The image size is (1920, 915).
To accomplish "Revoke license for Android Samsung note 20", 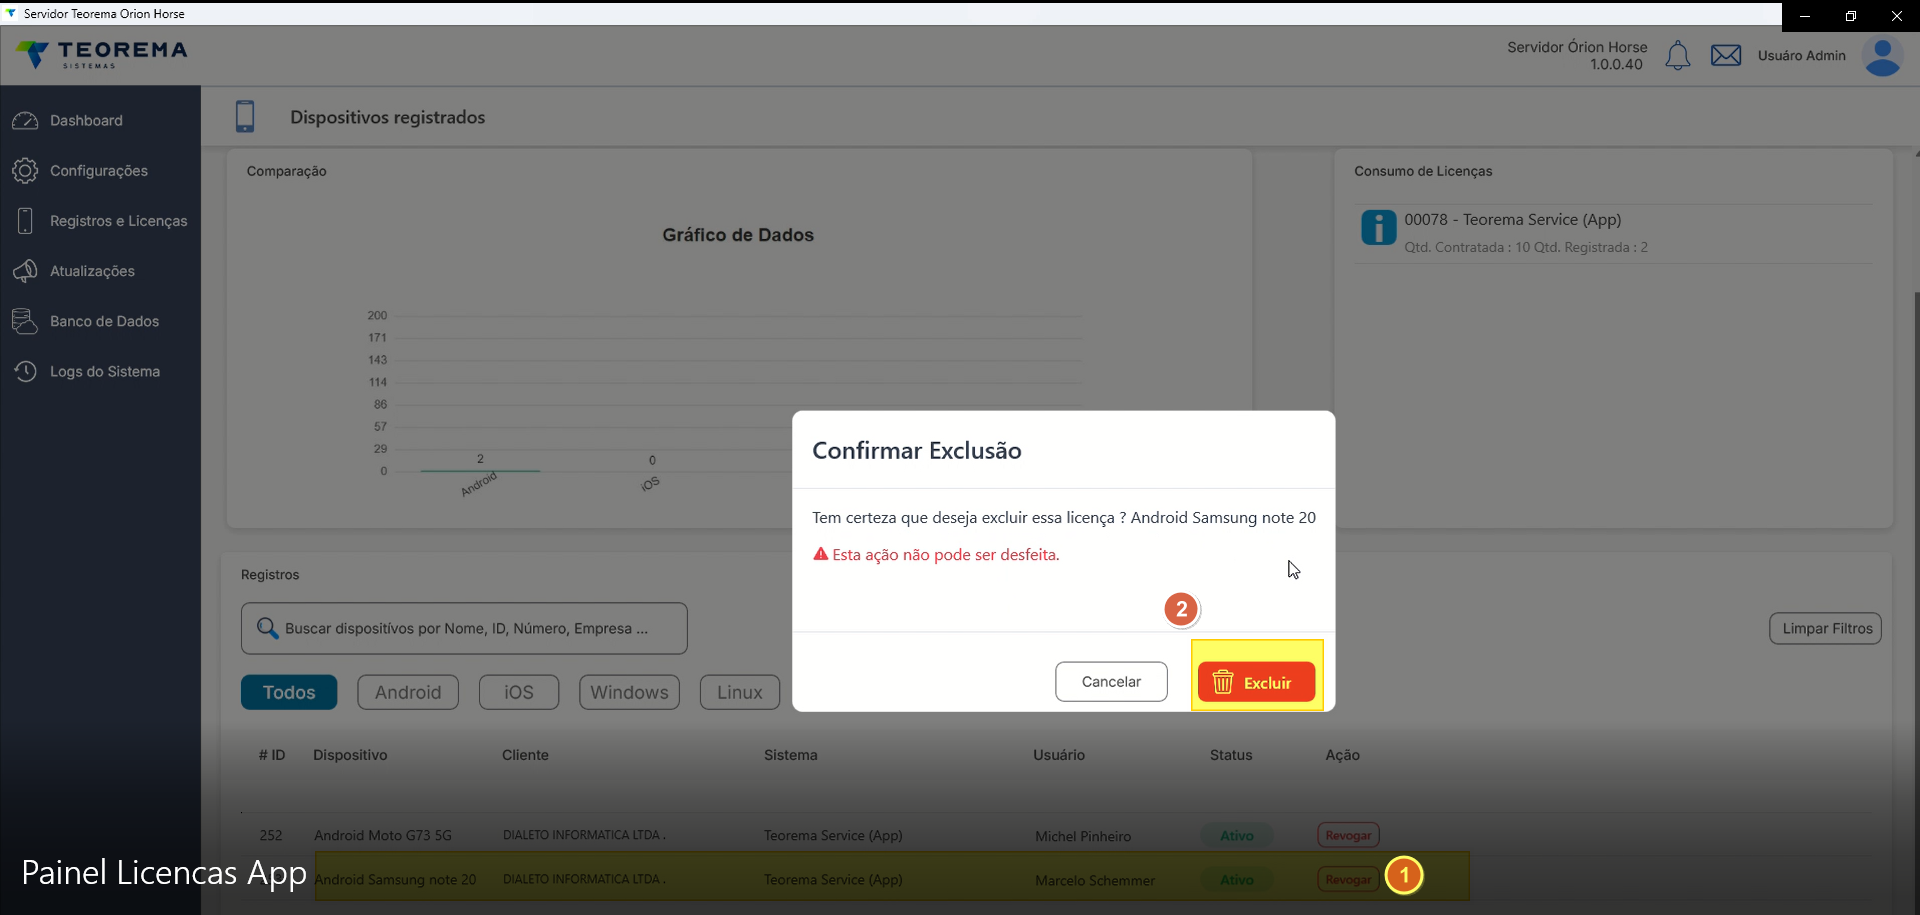I will 1348,879.
